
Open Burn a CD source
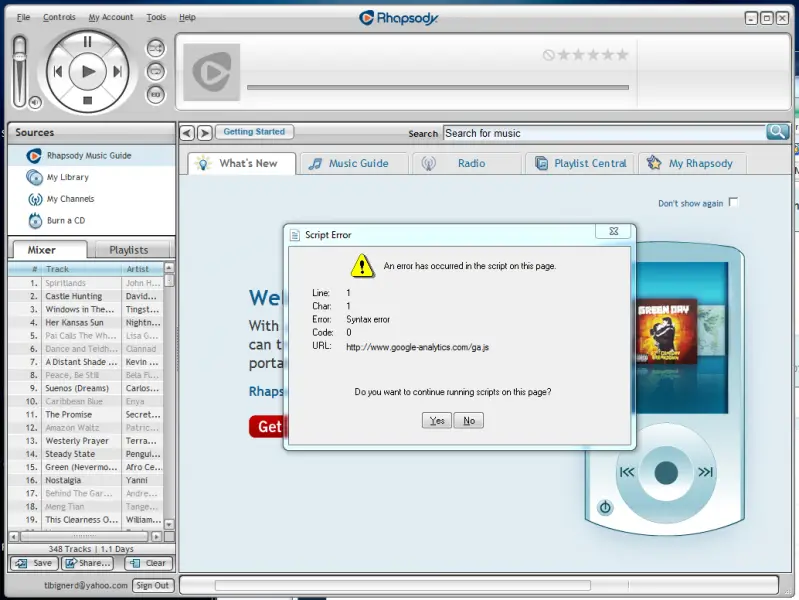click(92, 221)
